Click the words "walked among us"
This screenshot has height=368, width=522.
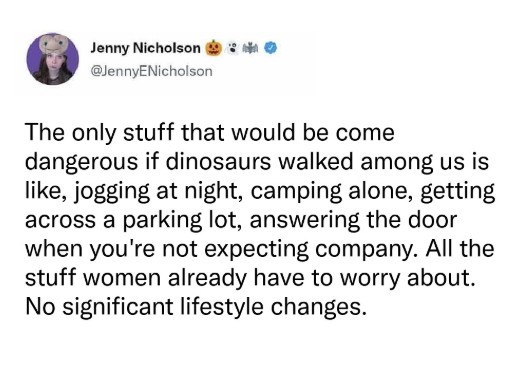point(371,161)
